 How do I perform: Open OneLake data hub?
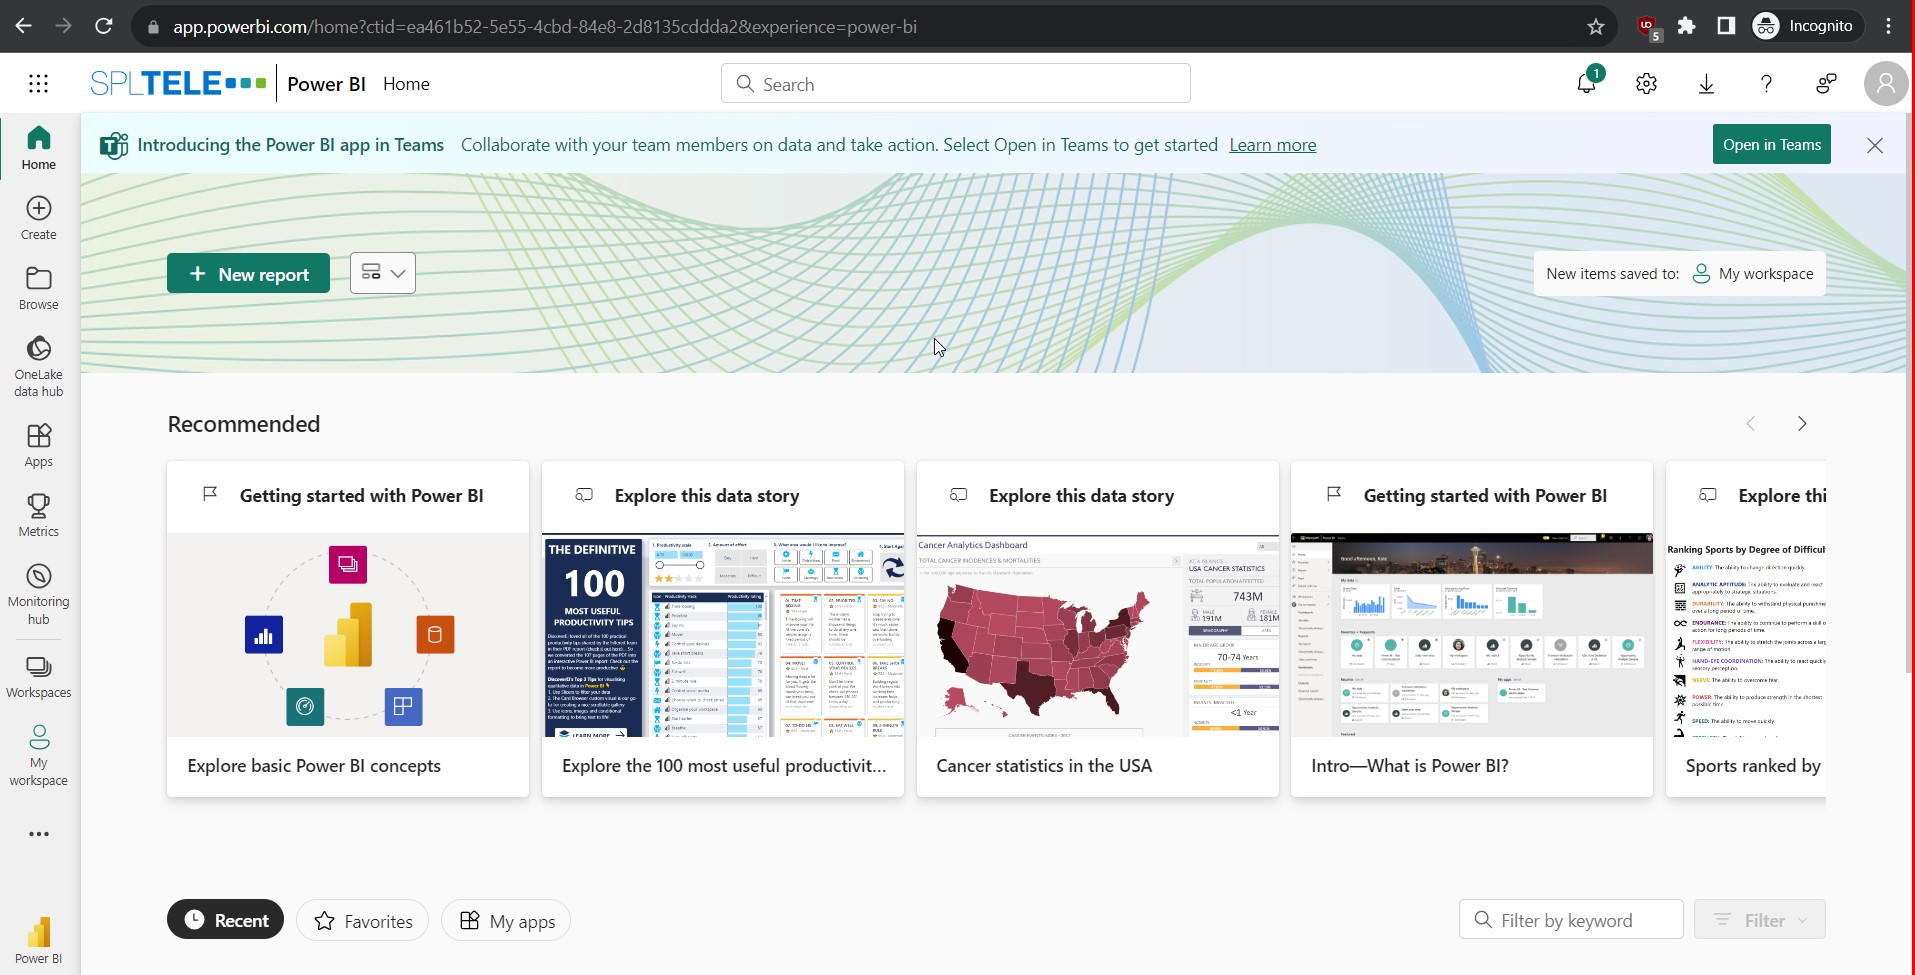coord(39,366)
